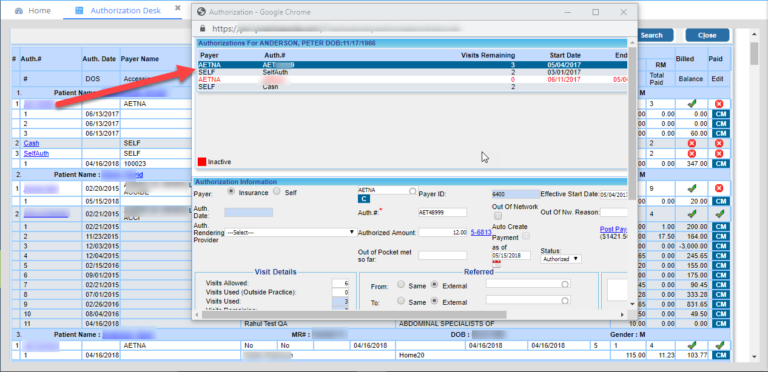The image size is (768, 372).
Task: Close the Authorization Desk tab with the X
Action: (178, 8)
